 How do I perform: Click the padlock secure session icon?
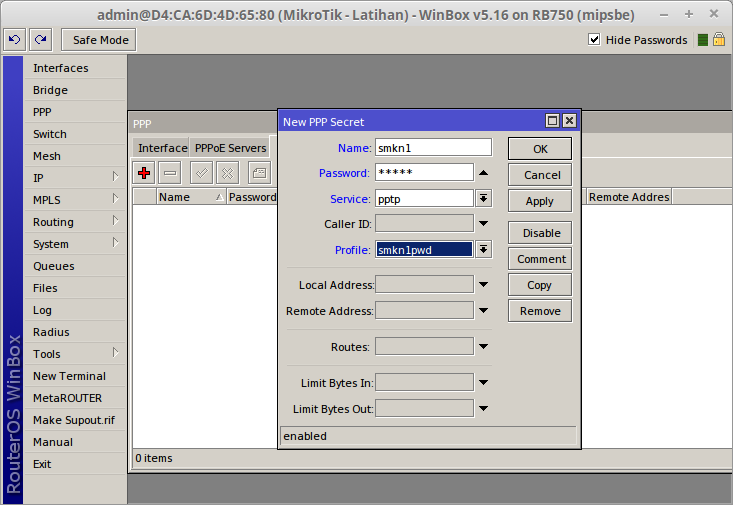[x=719, y=39]
